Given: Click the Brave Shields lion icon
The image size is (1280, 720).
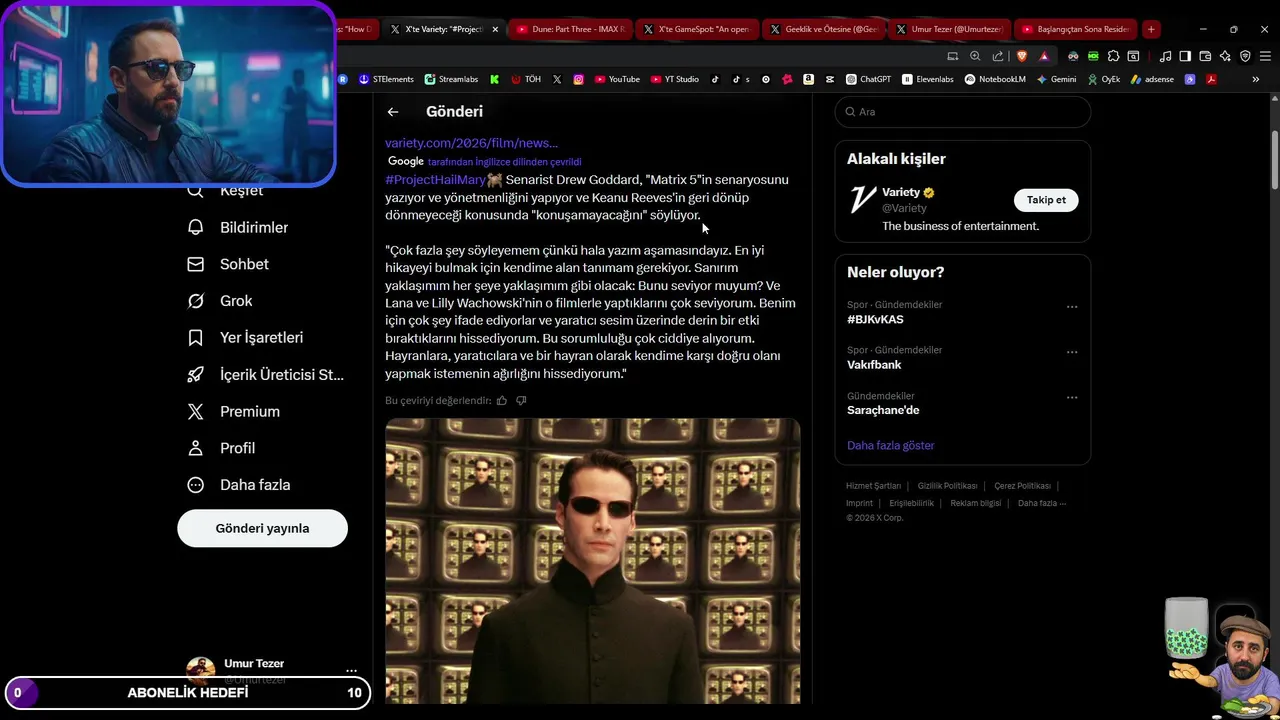Looking at the screenshot, I should tap(1022, 56).
